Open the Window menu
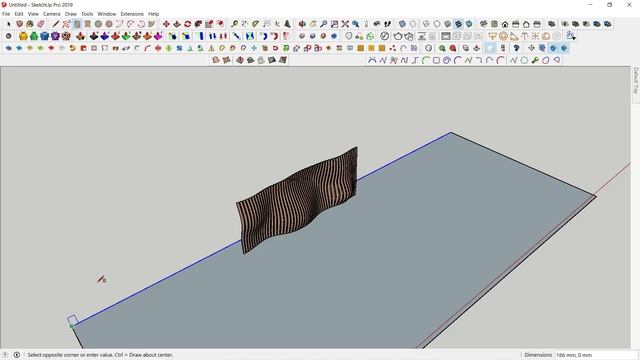640x360 pixels. (107, 14)
